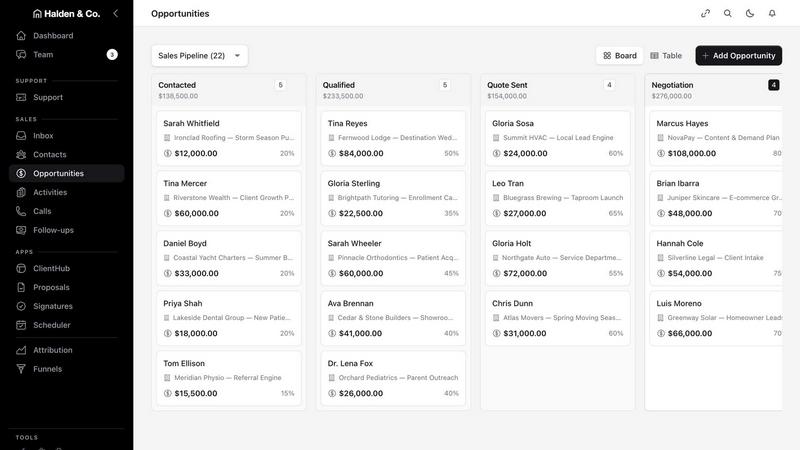Click the Support ticket icon in sidebar

(21, 97)
